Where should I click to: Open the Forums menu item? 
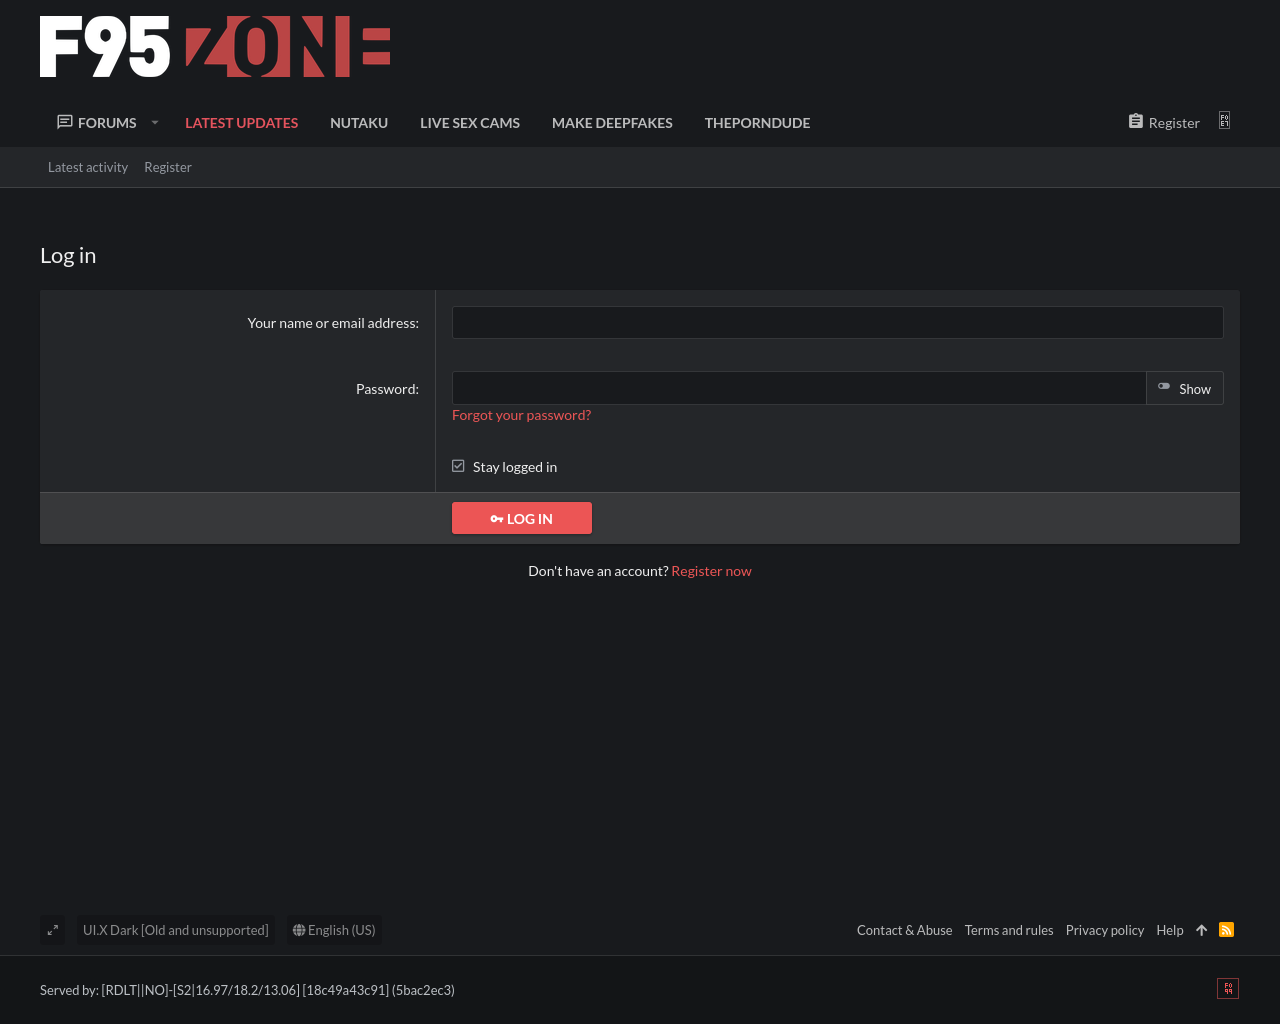click(x=97, y=122)
